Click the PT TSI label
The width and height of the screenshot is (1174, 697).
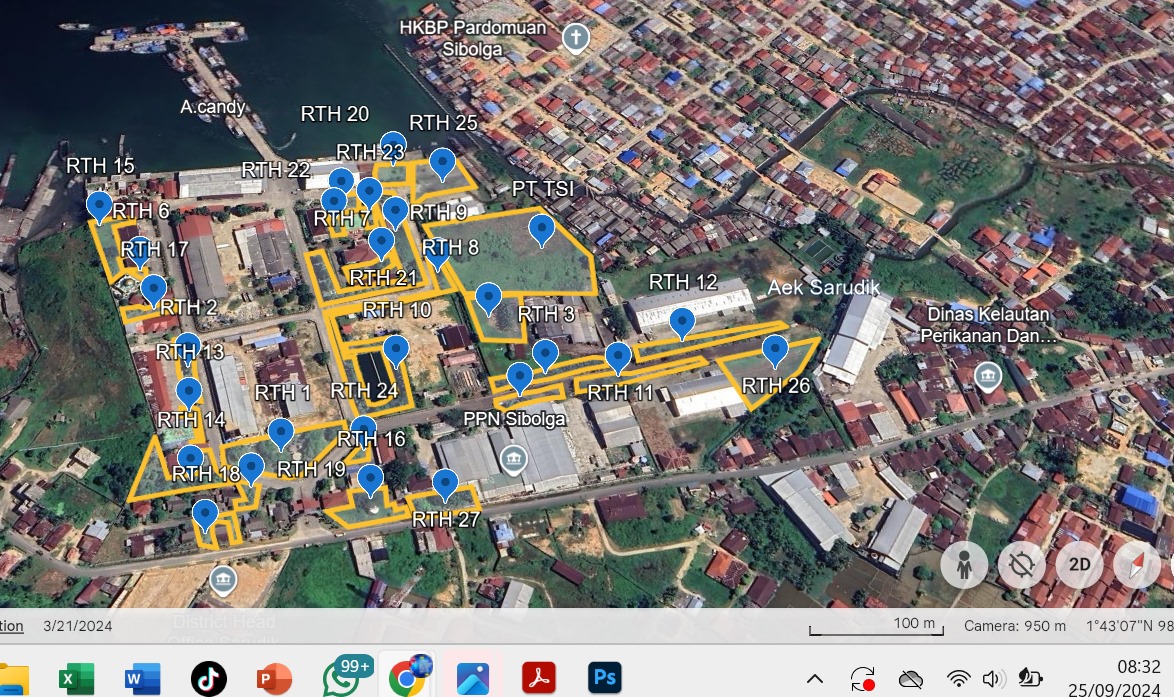[543, 189]
